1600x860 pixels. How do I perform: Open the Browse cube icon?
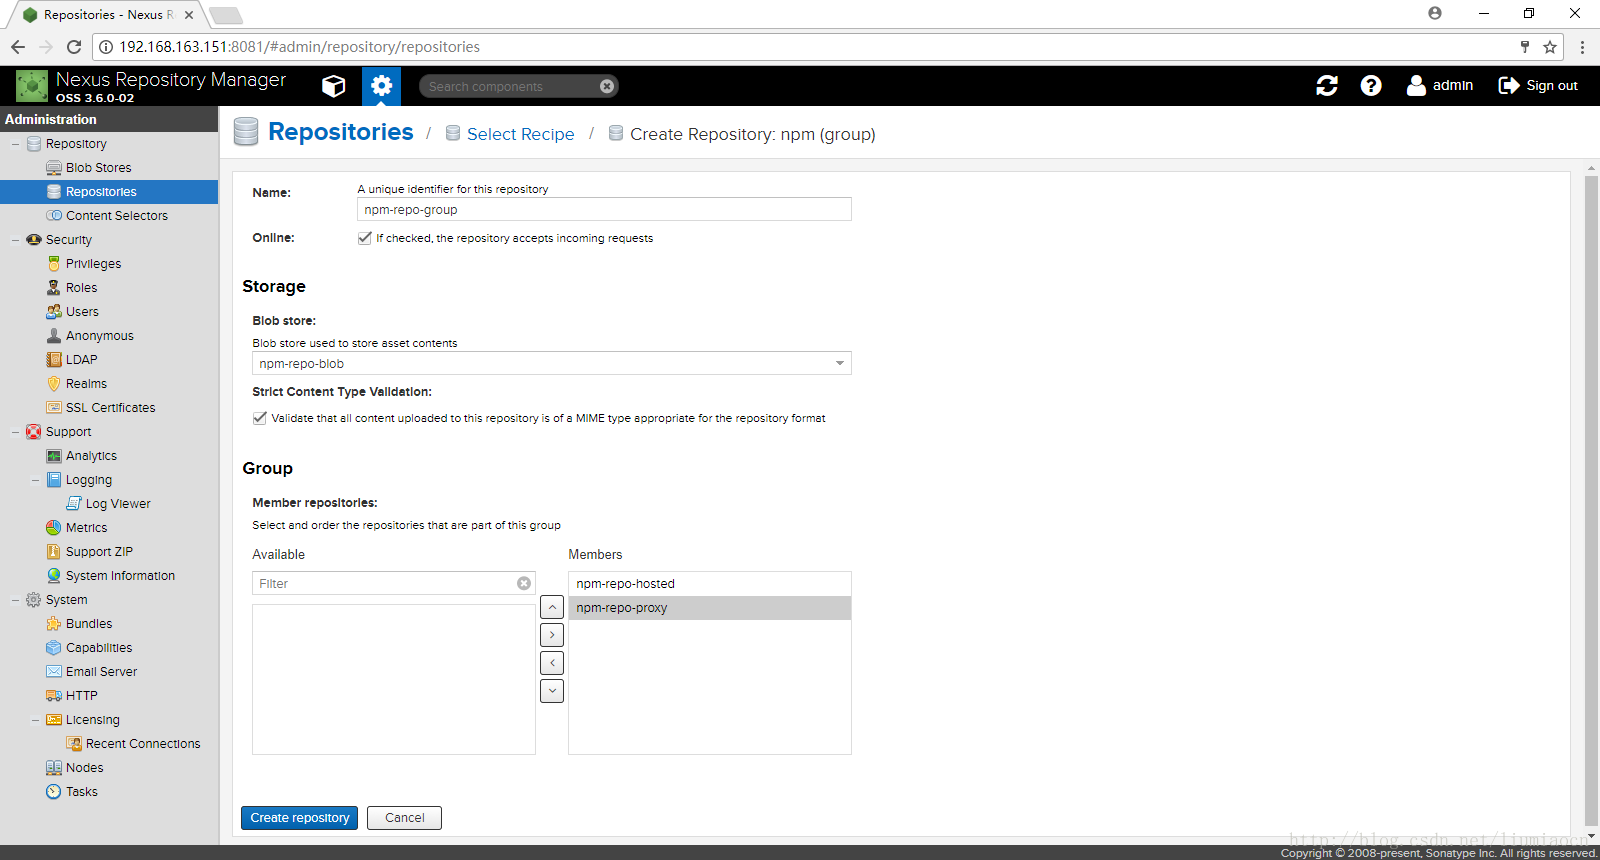coord(334,86)
